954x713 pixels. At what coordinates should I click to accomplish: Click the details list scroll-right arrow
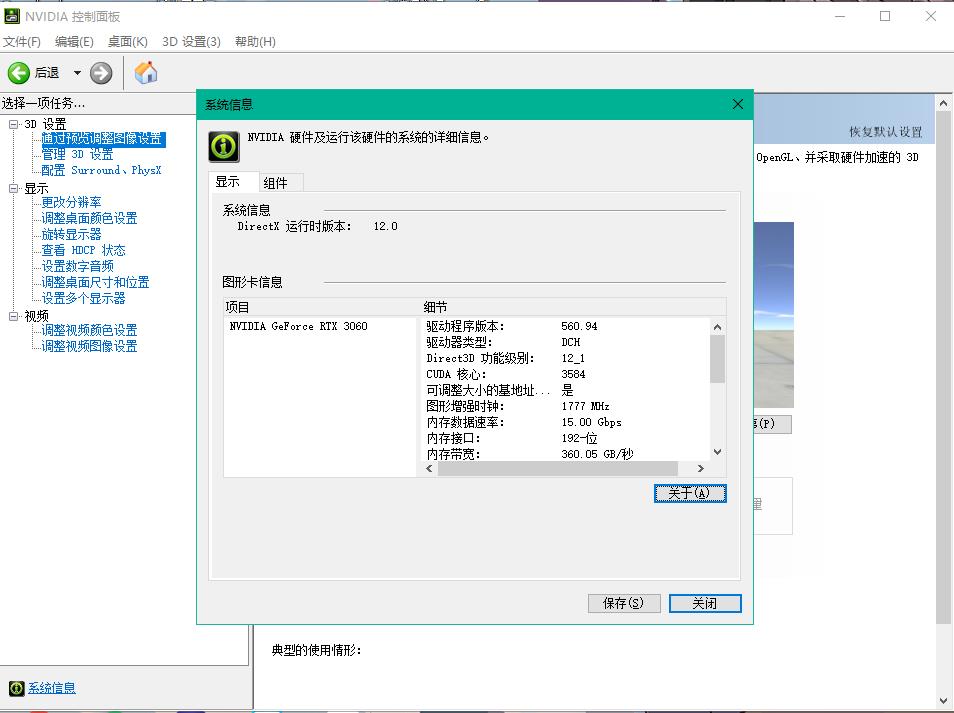point(700,468)
